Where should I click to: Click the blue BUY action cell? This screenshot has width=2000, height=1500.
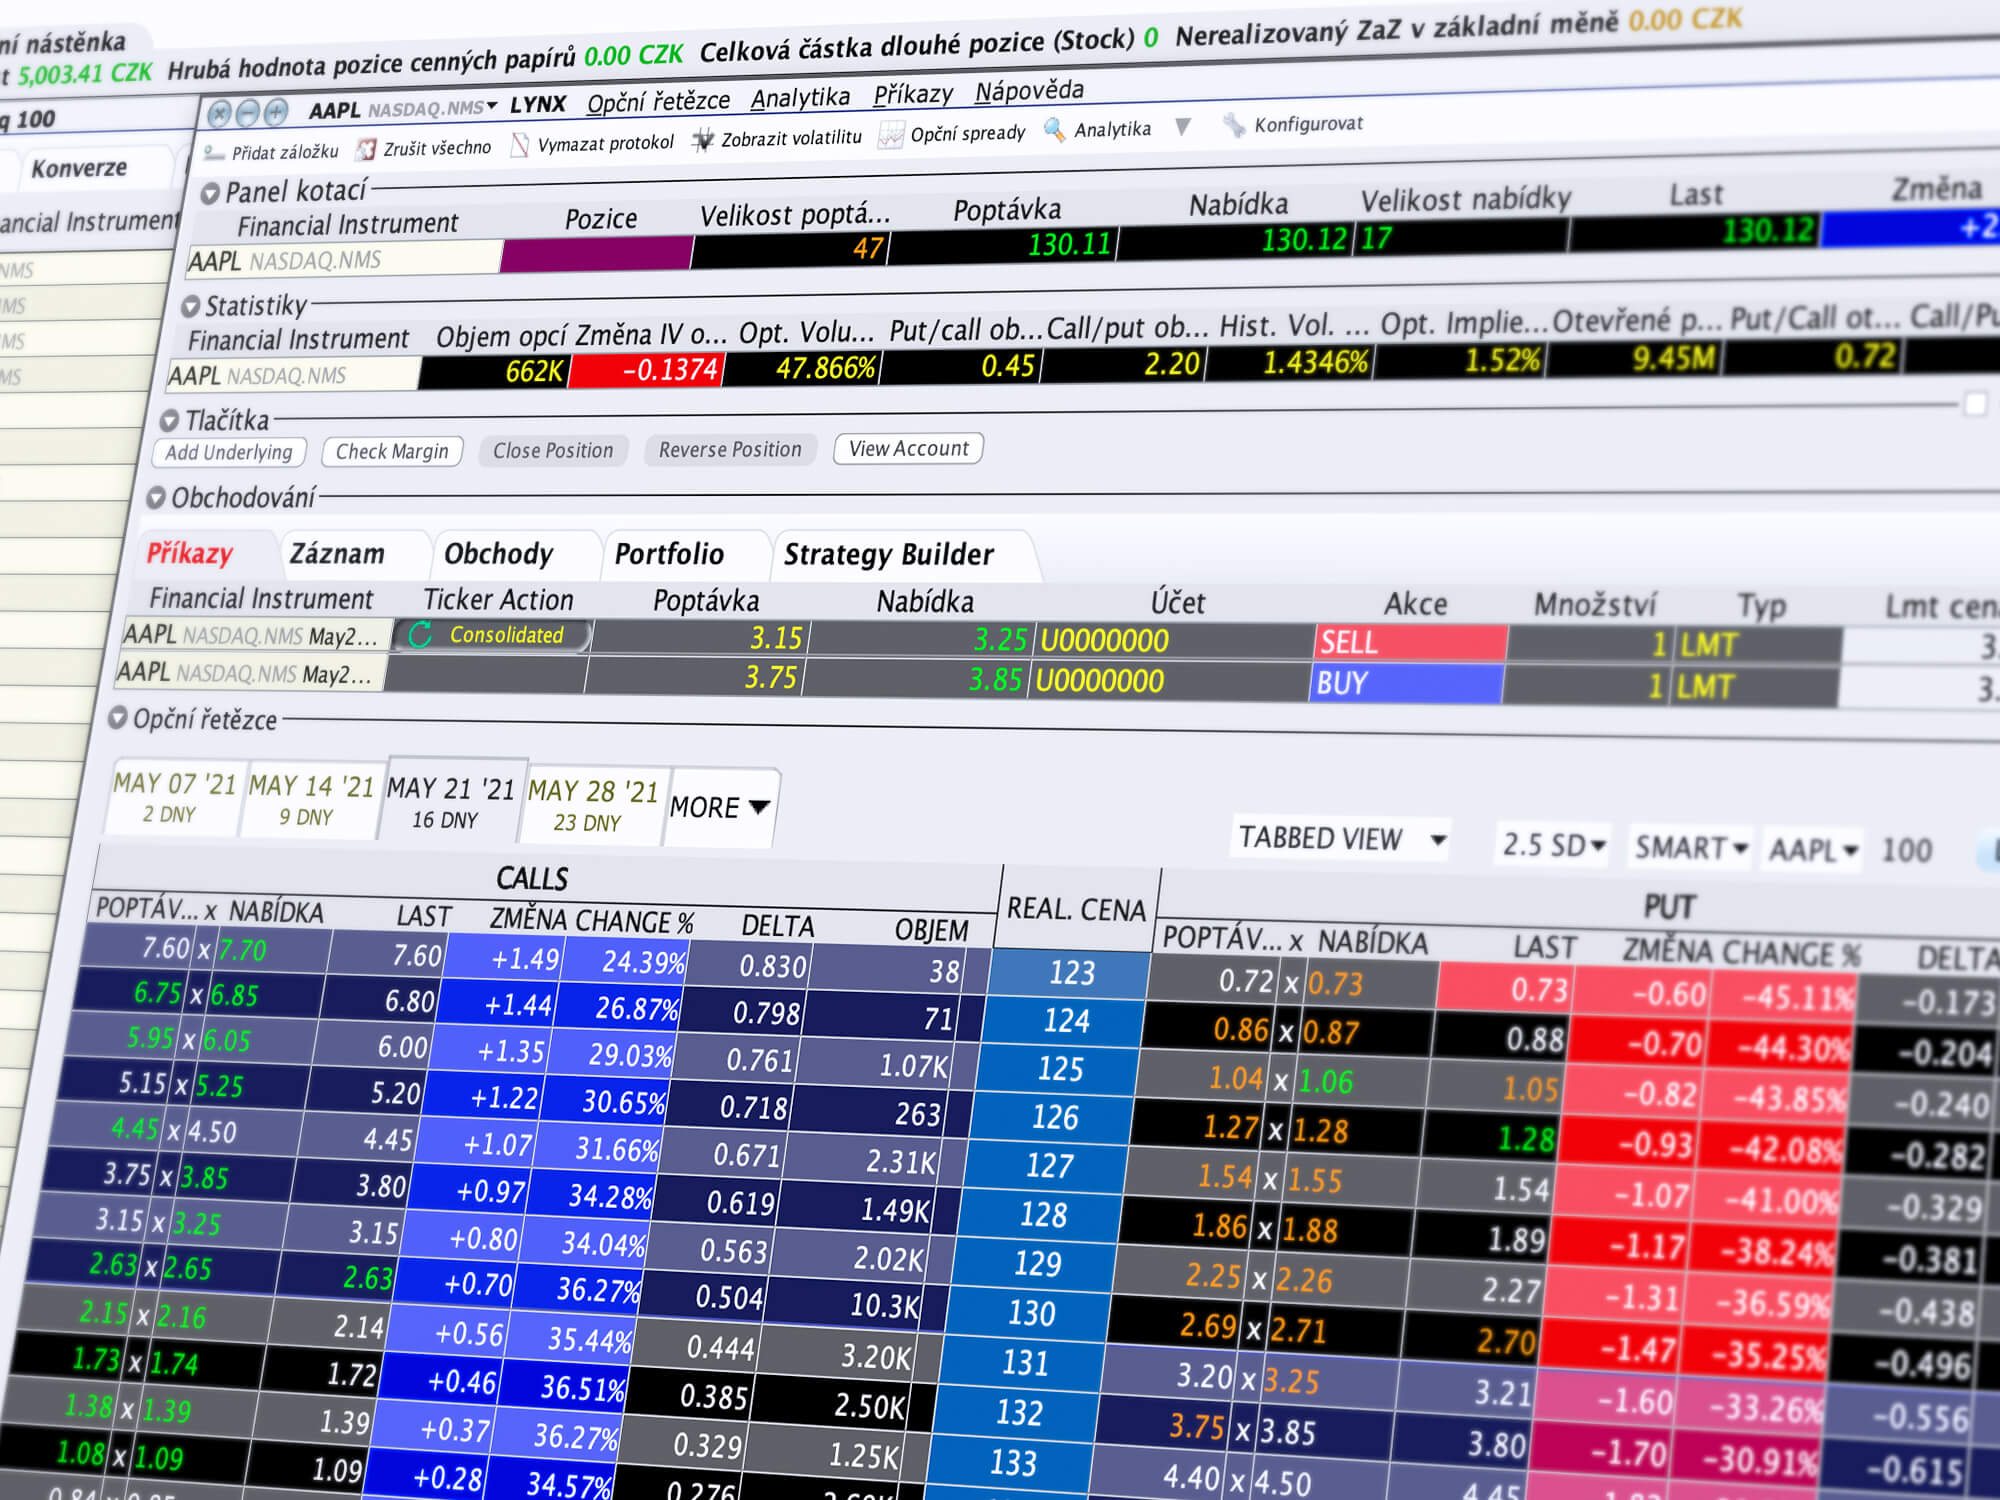tap(1405, 684)
